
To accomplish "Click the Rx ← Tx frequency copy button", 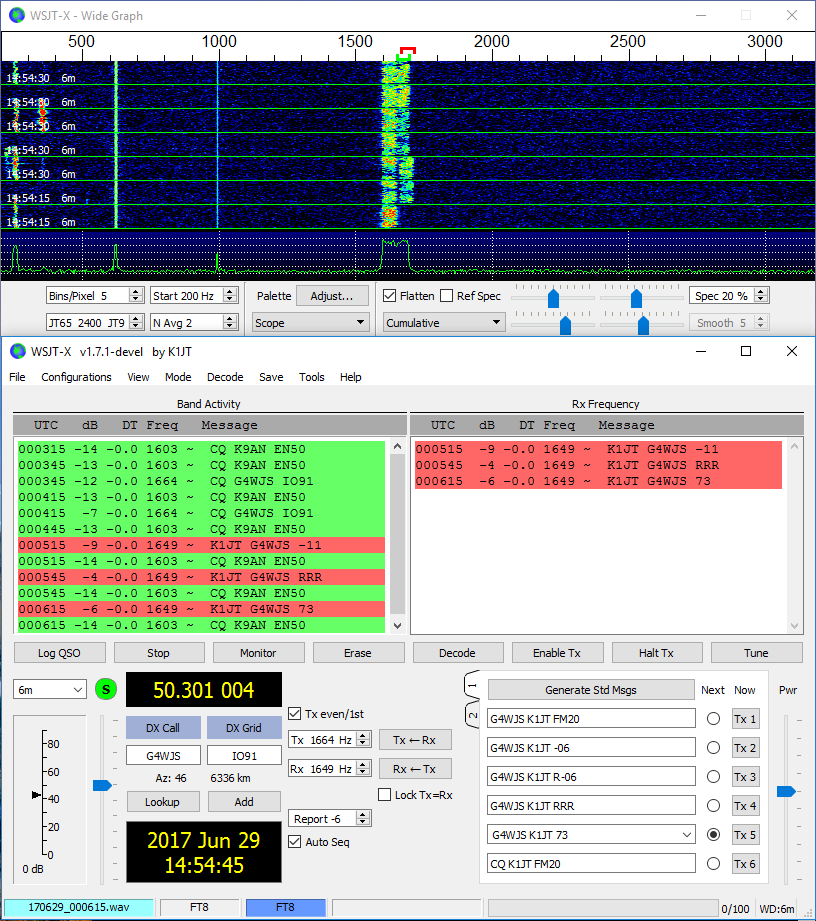I will (415, 769).
